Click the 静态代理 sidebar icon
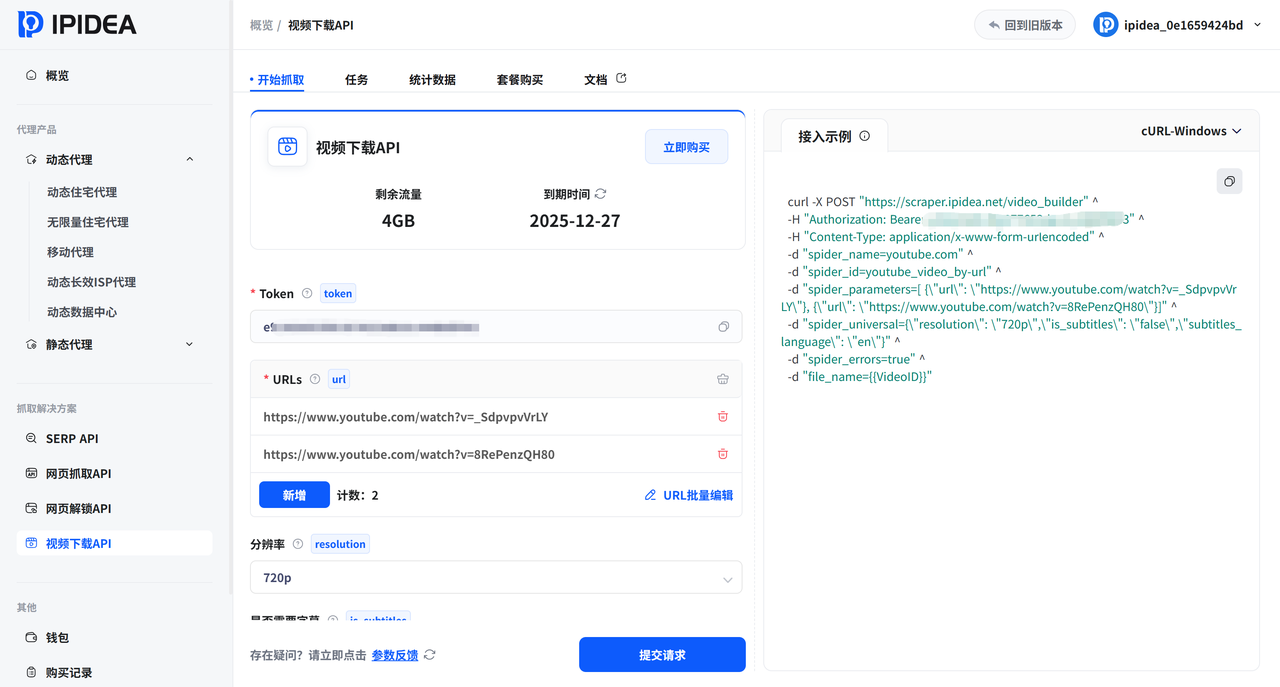This screenshot has width=1280, height=687. (x=31, y=344)
